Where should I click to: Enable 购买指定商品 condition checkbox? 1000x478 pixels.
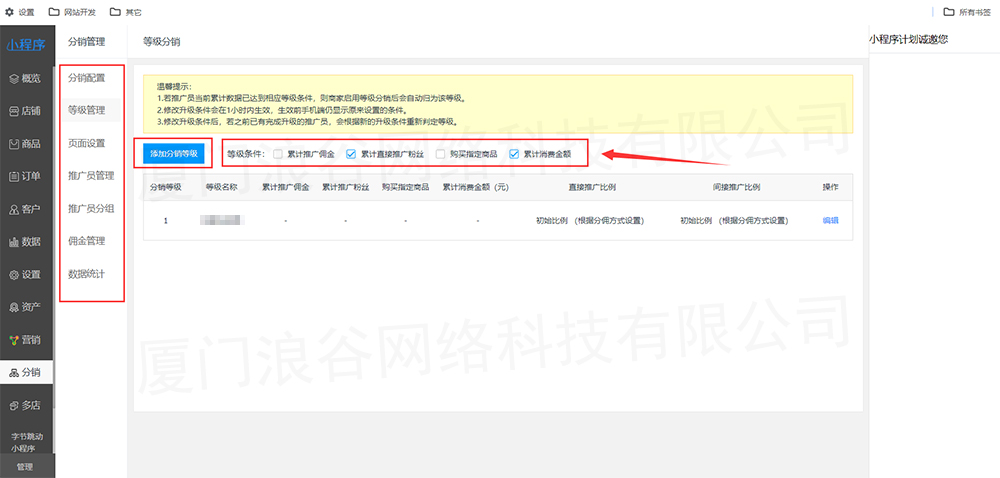coord(441,154)
